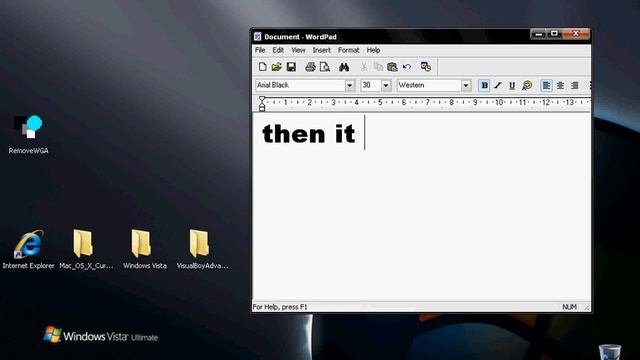Screen dimensions: 640x360
Task: Open Print Preview in WordPad toolbar
Action: pos(325,67)
